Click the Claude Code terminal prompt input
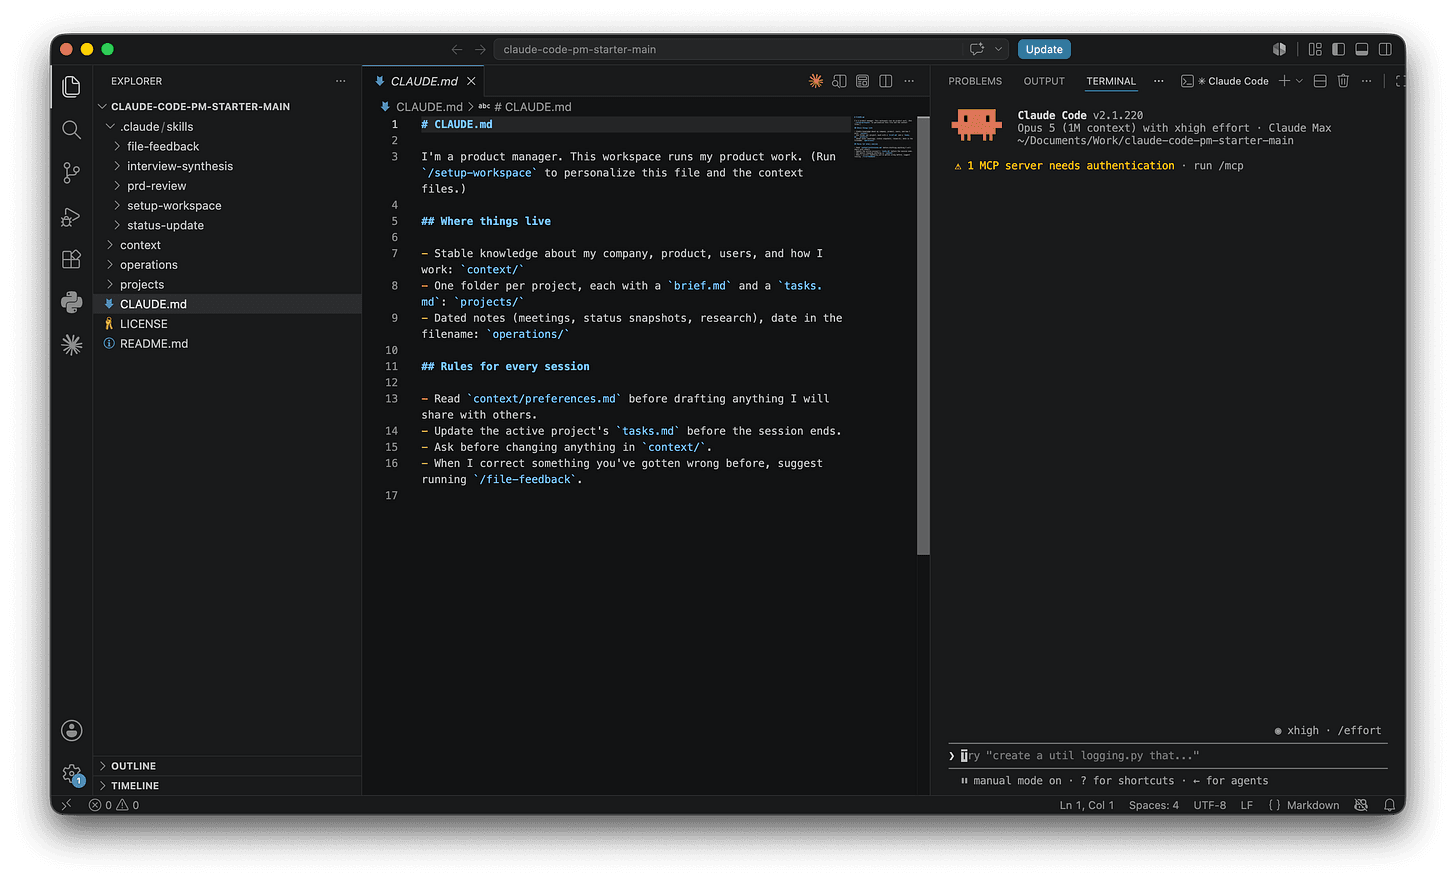 [x=1168, y=756]
